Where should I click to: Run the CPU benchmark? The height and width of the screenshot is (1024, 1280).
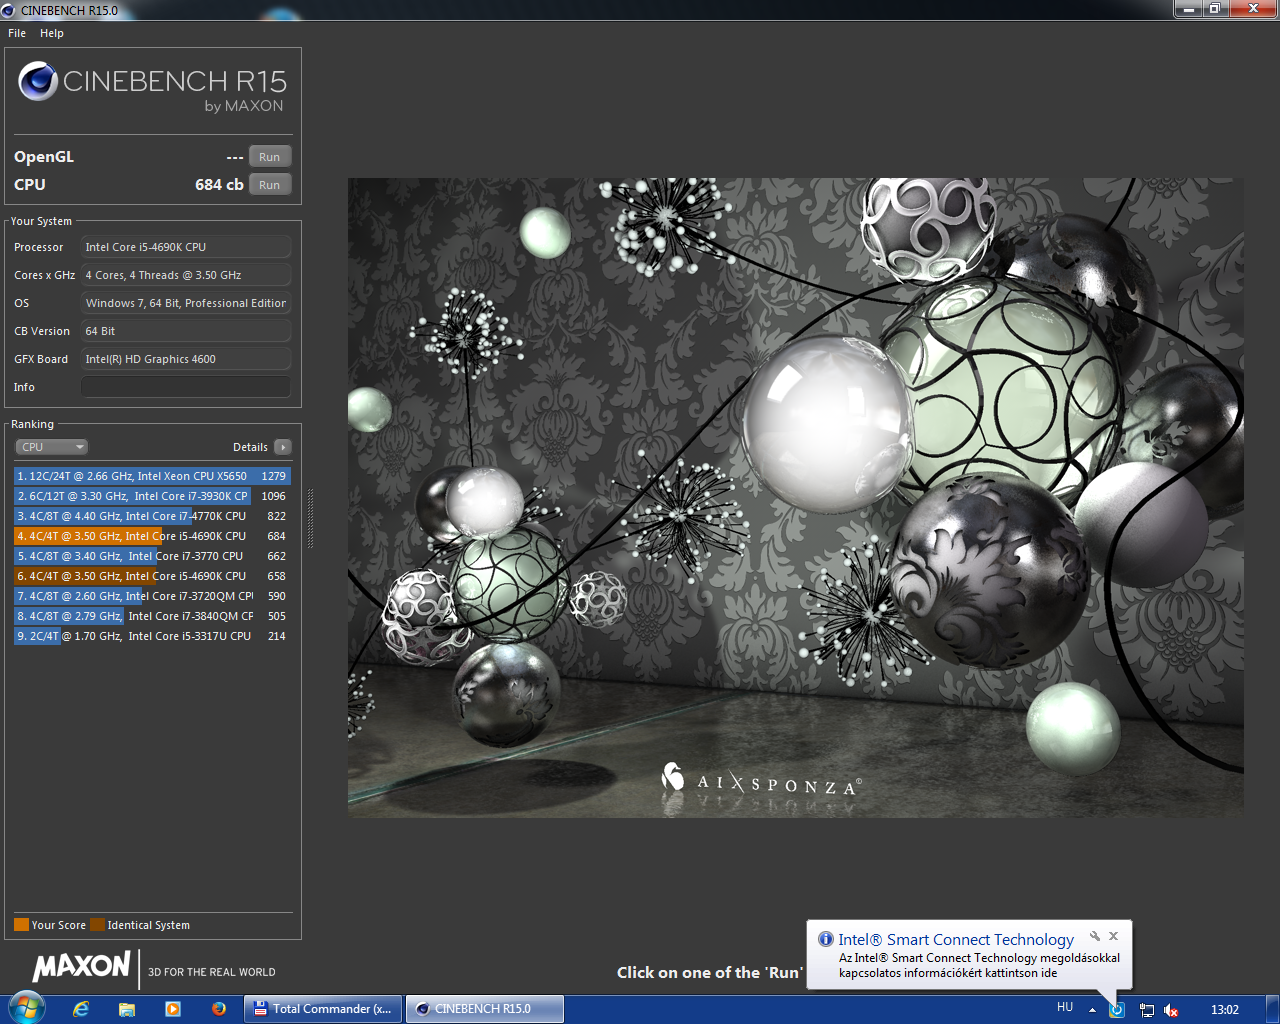click(270, 184)
